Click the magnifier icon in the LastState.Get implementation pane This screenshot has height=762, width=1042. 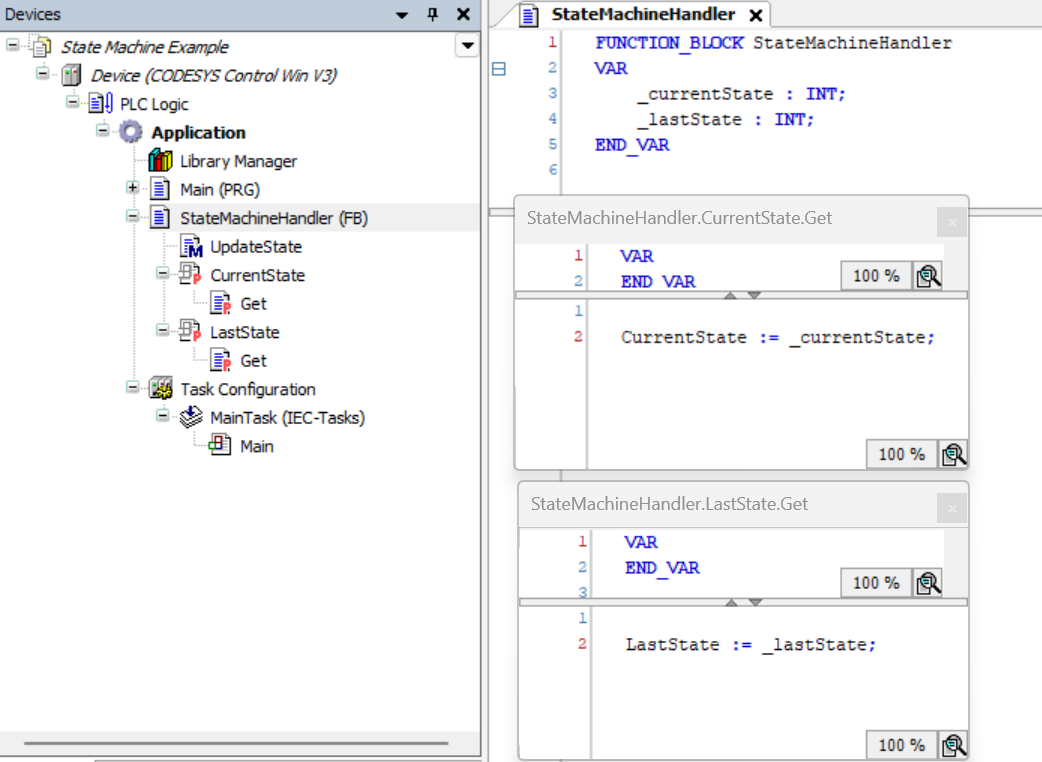953,745
